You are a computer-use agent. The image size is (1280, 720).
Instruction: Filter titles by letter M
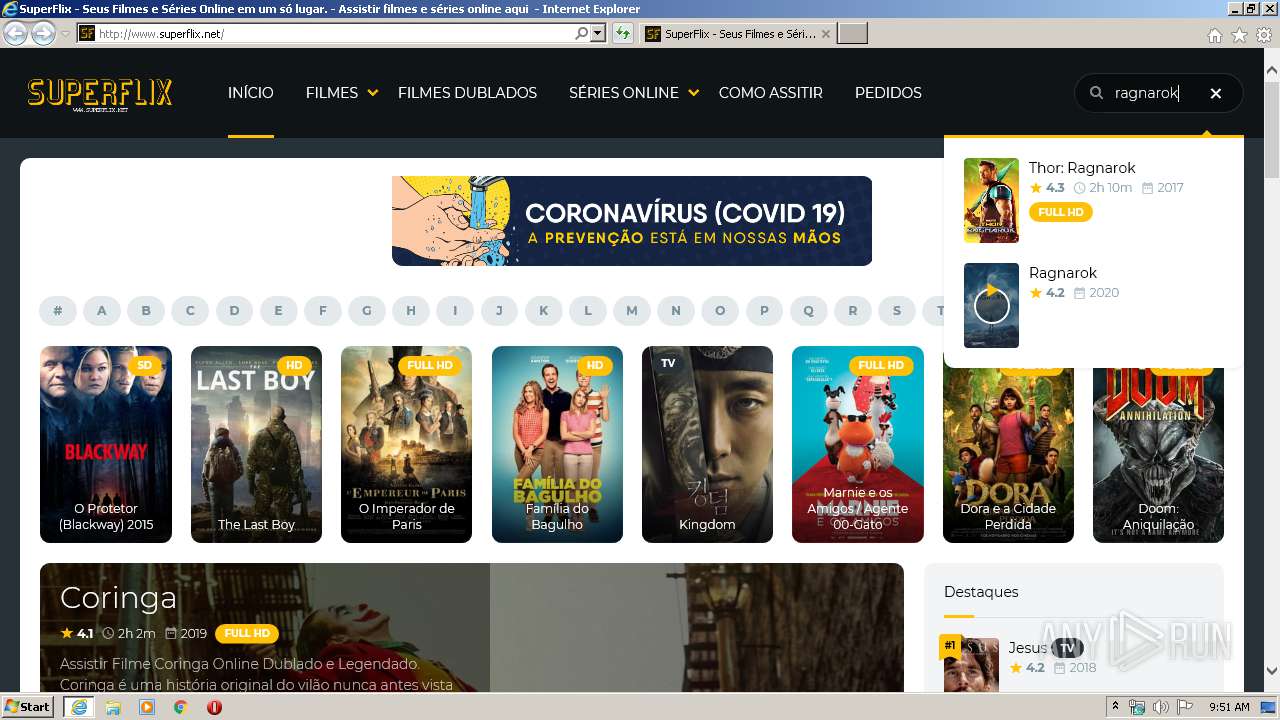[x=632, y=311]
